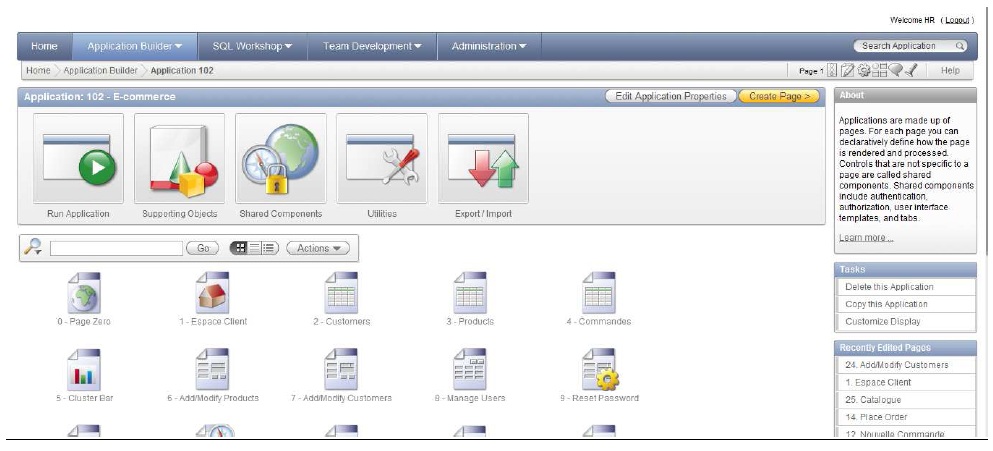Click the Create Page button

pyautogui.click(x=778, y=96)
